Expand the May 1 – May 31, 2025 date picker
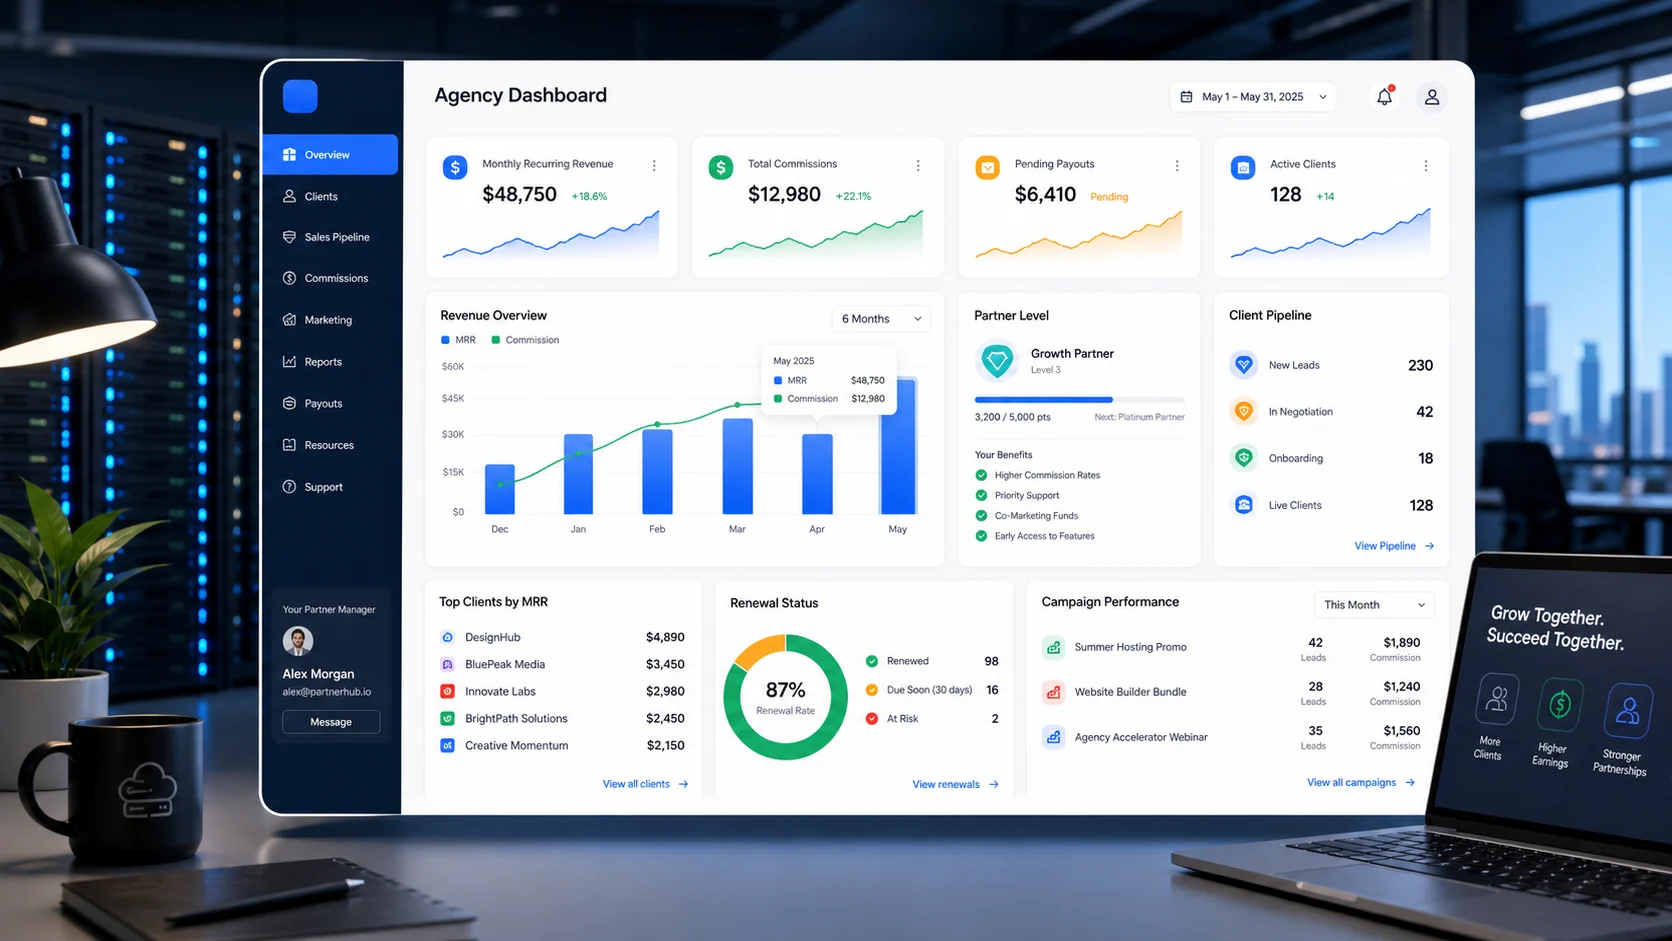 (x=1254, y=97)
